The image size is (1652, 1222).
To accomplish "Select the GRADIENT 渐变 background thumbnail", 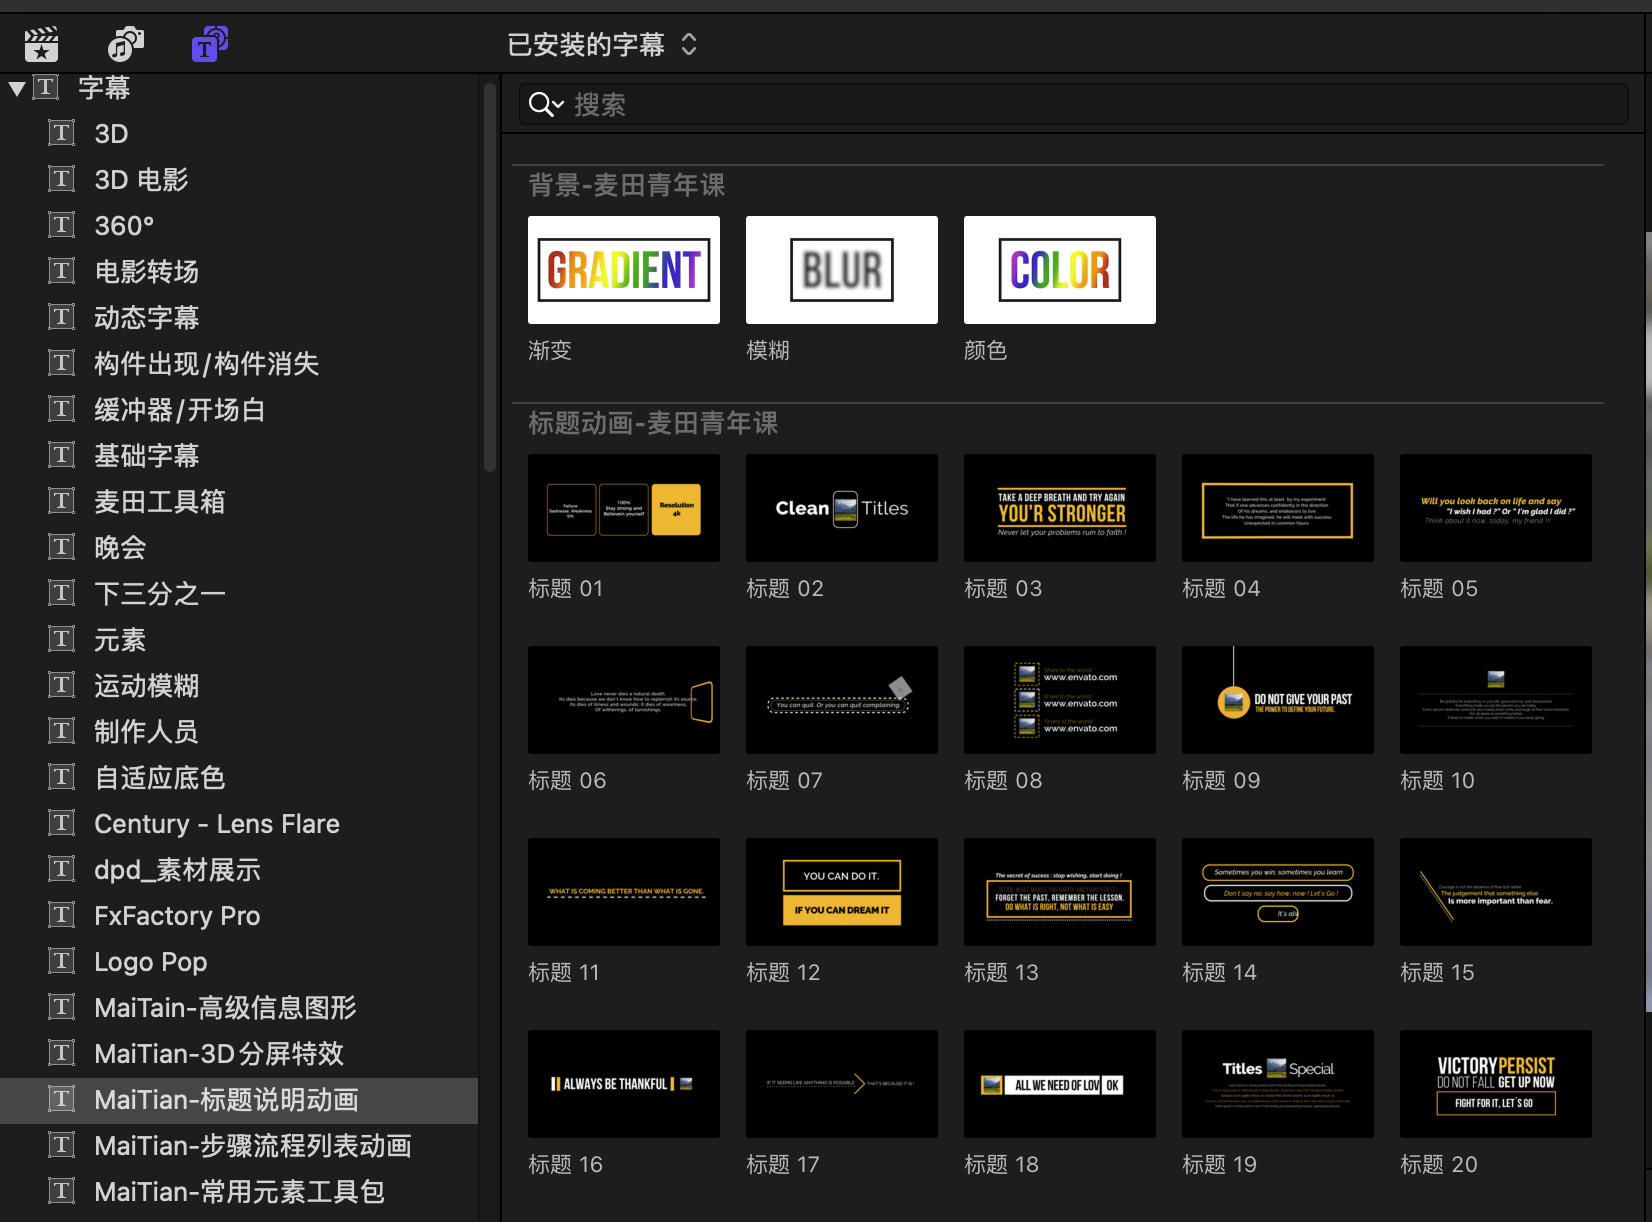I will click(624, 270).
